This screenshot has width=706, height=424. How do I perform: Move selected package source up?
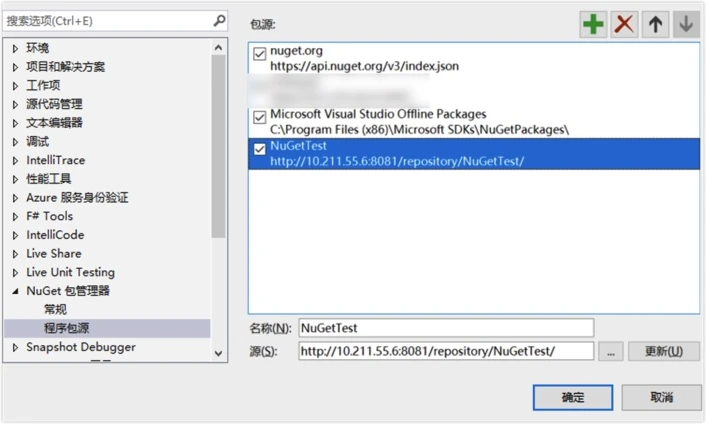[x=655, y=24]
